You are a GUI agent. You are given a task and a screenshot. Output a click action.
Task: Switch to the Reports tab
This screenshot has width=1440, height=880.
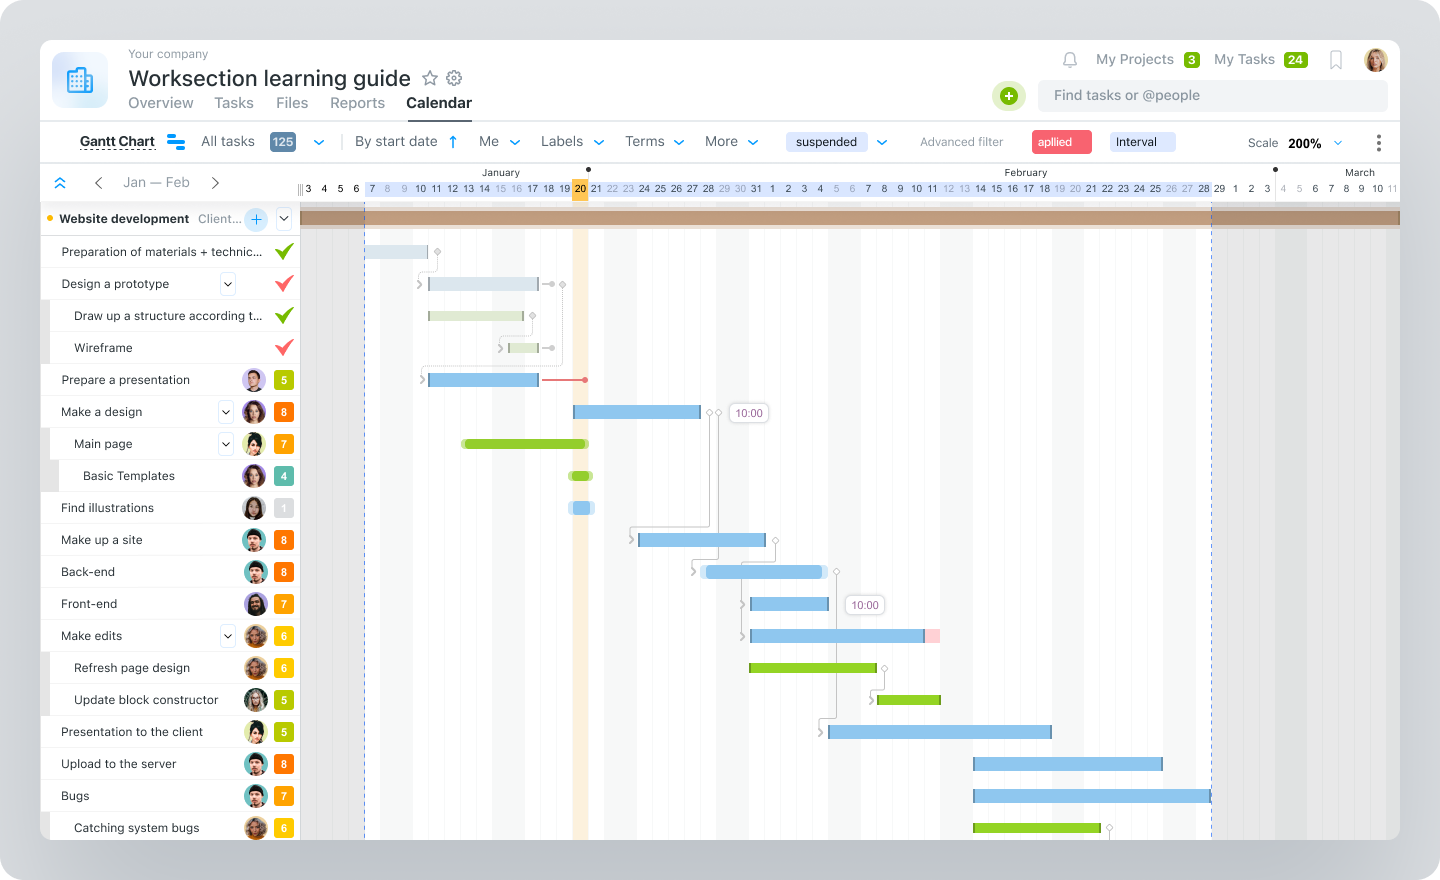click(357, 103)
